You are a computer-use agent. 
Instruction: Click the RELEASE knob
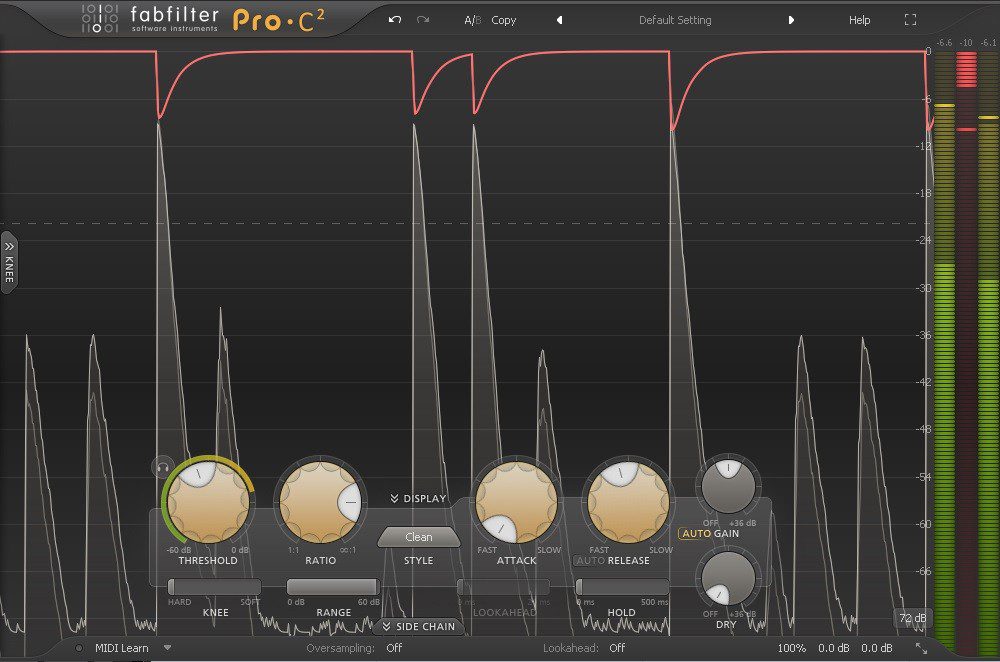click(x=628, y=502)
